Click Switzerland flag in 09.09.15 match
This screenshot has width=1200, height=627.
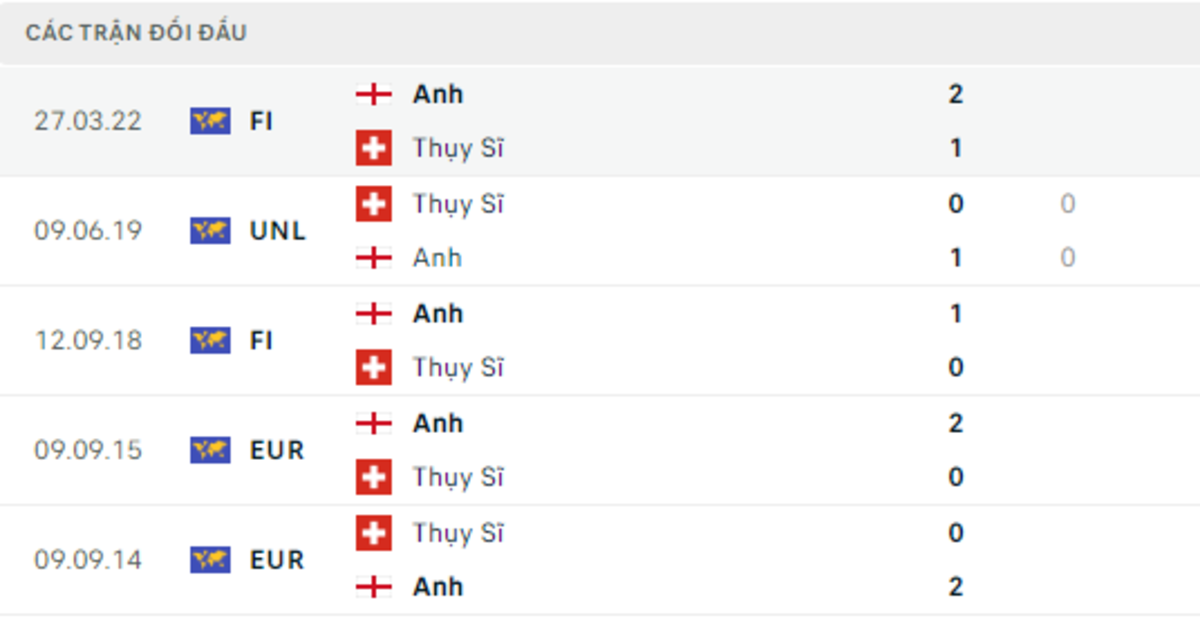pos(374,477)
